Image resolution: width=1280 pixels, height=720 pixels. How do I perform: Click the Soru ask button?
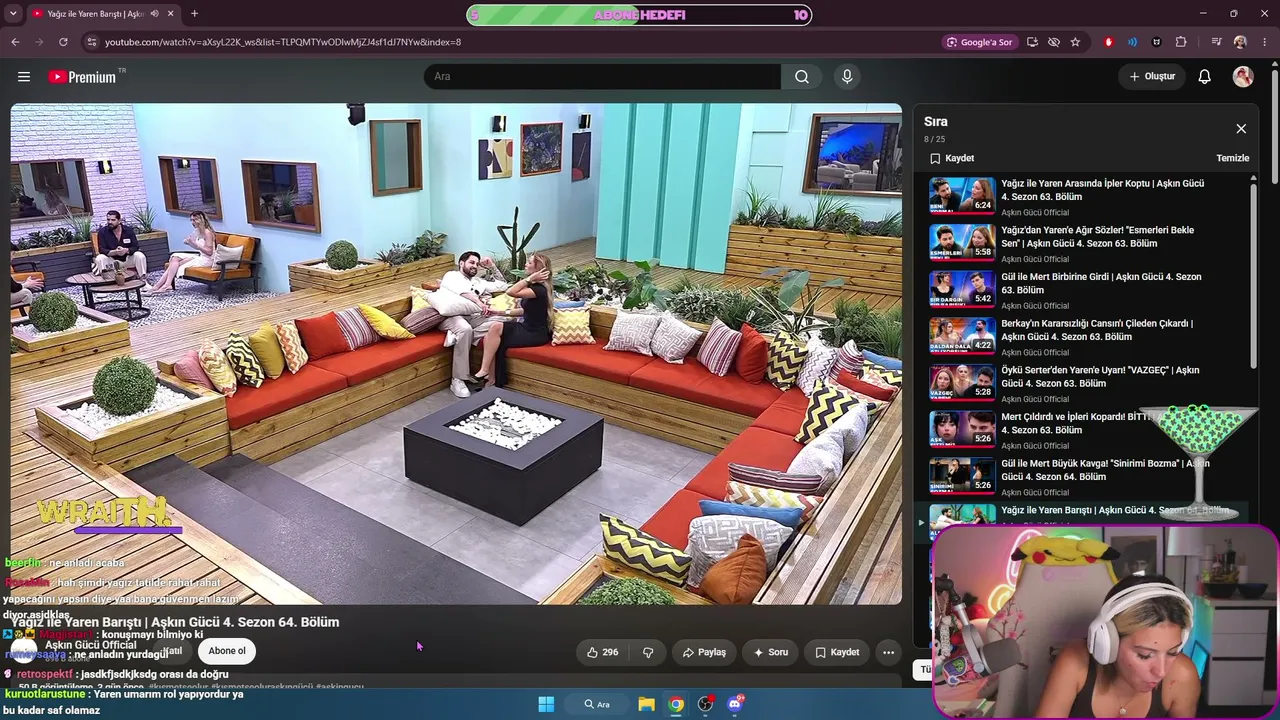771,652
